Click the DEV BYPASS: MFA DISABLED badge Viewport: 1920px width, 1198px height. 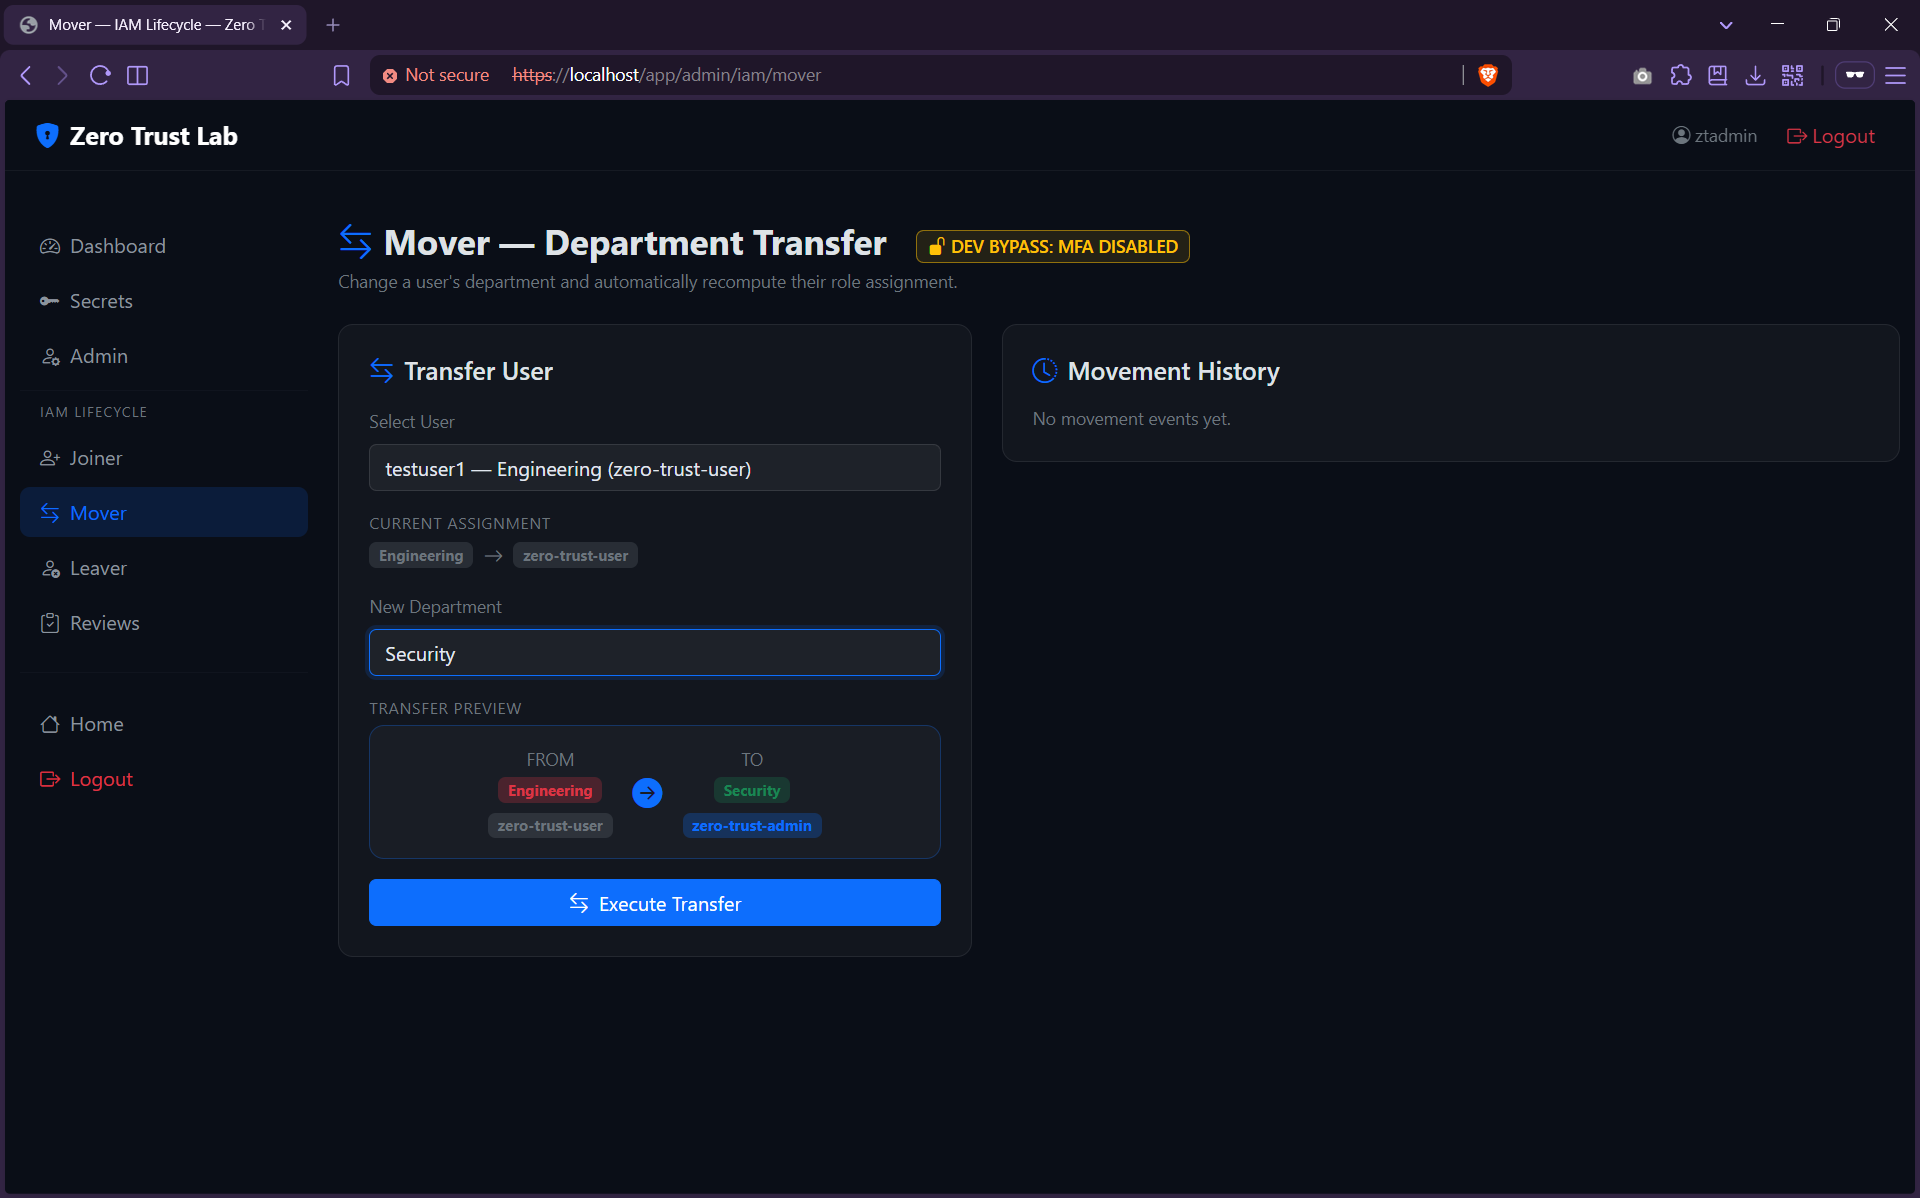(1052, 246)
